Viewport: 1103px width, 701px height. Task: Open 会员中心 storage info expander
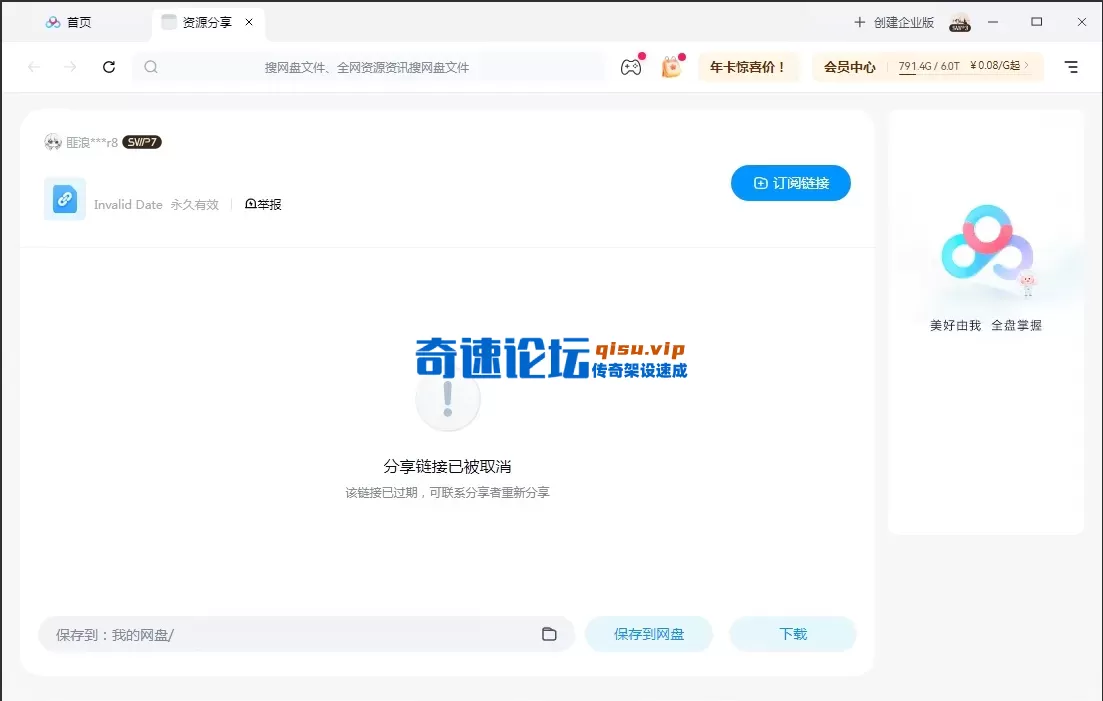[1026, 67]
